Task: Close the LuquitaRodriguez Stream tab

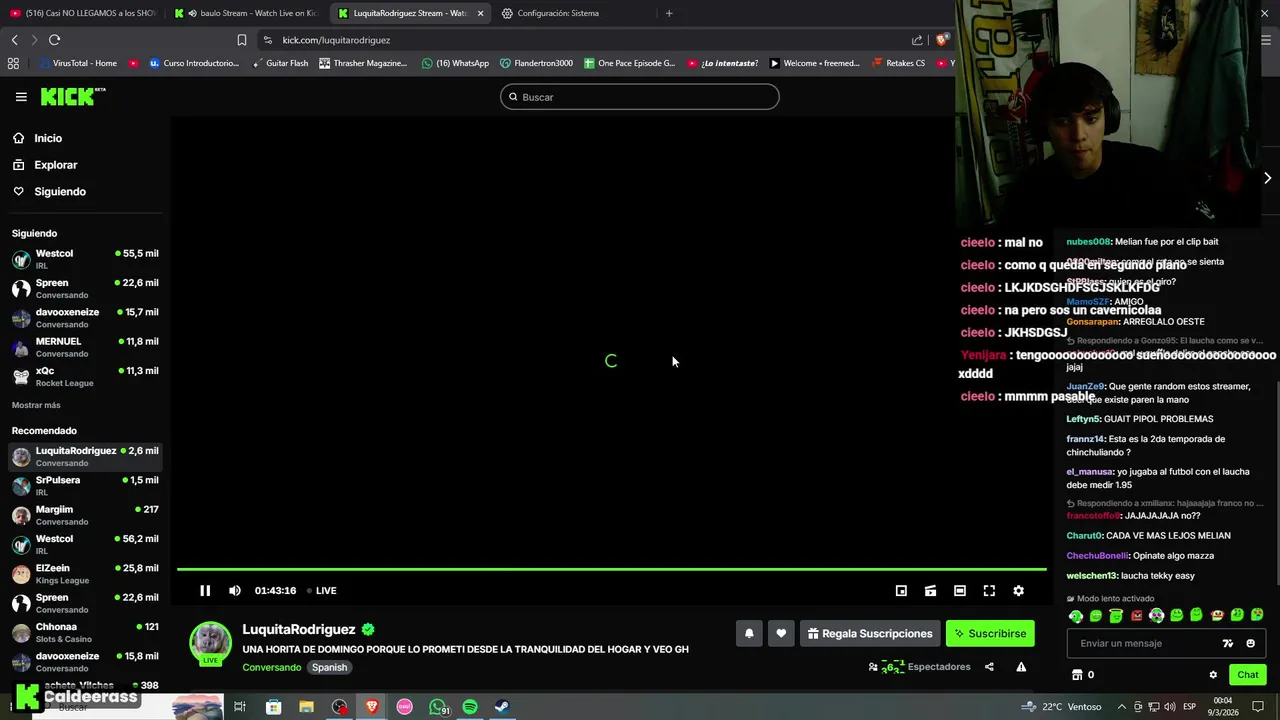Action: pyautogui.click(x=480, y=13)
